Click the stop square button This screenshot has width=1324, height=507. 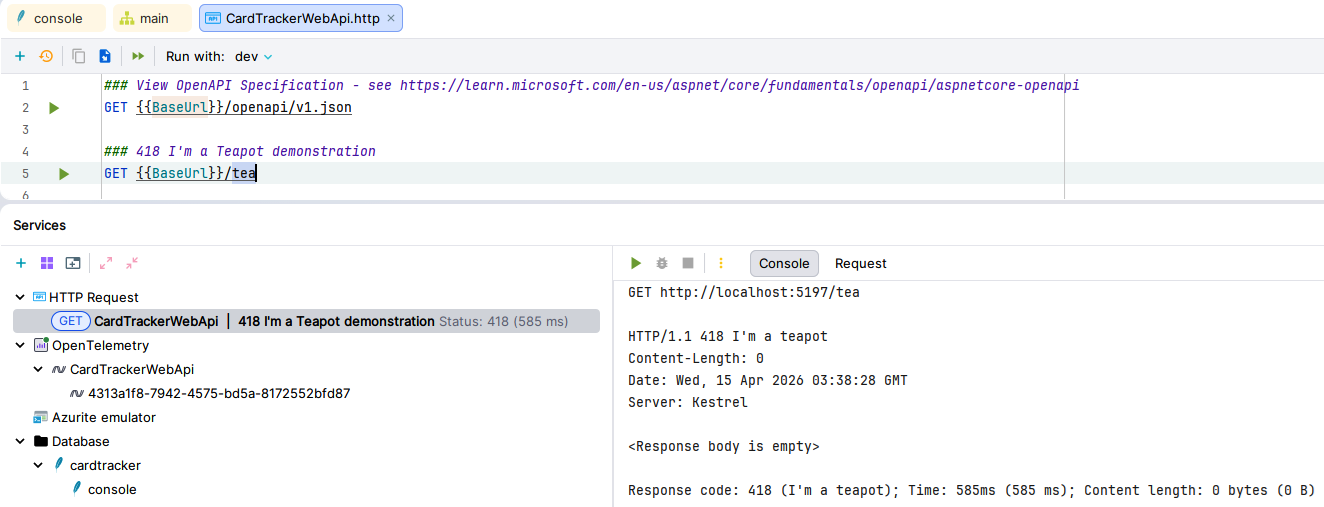click(x=688, y=263)
